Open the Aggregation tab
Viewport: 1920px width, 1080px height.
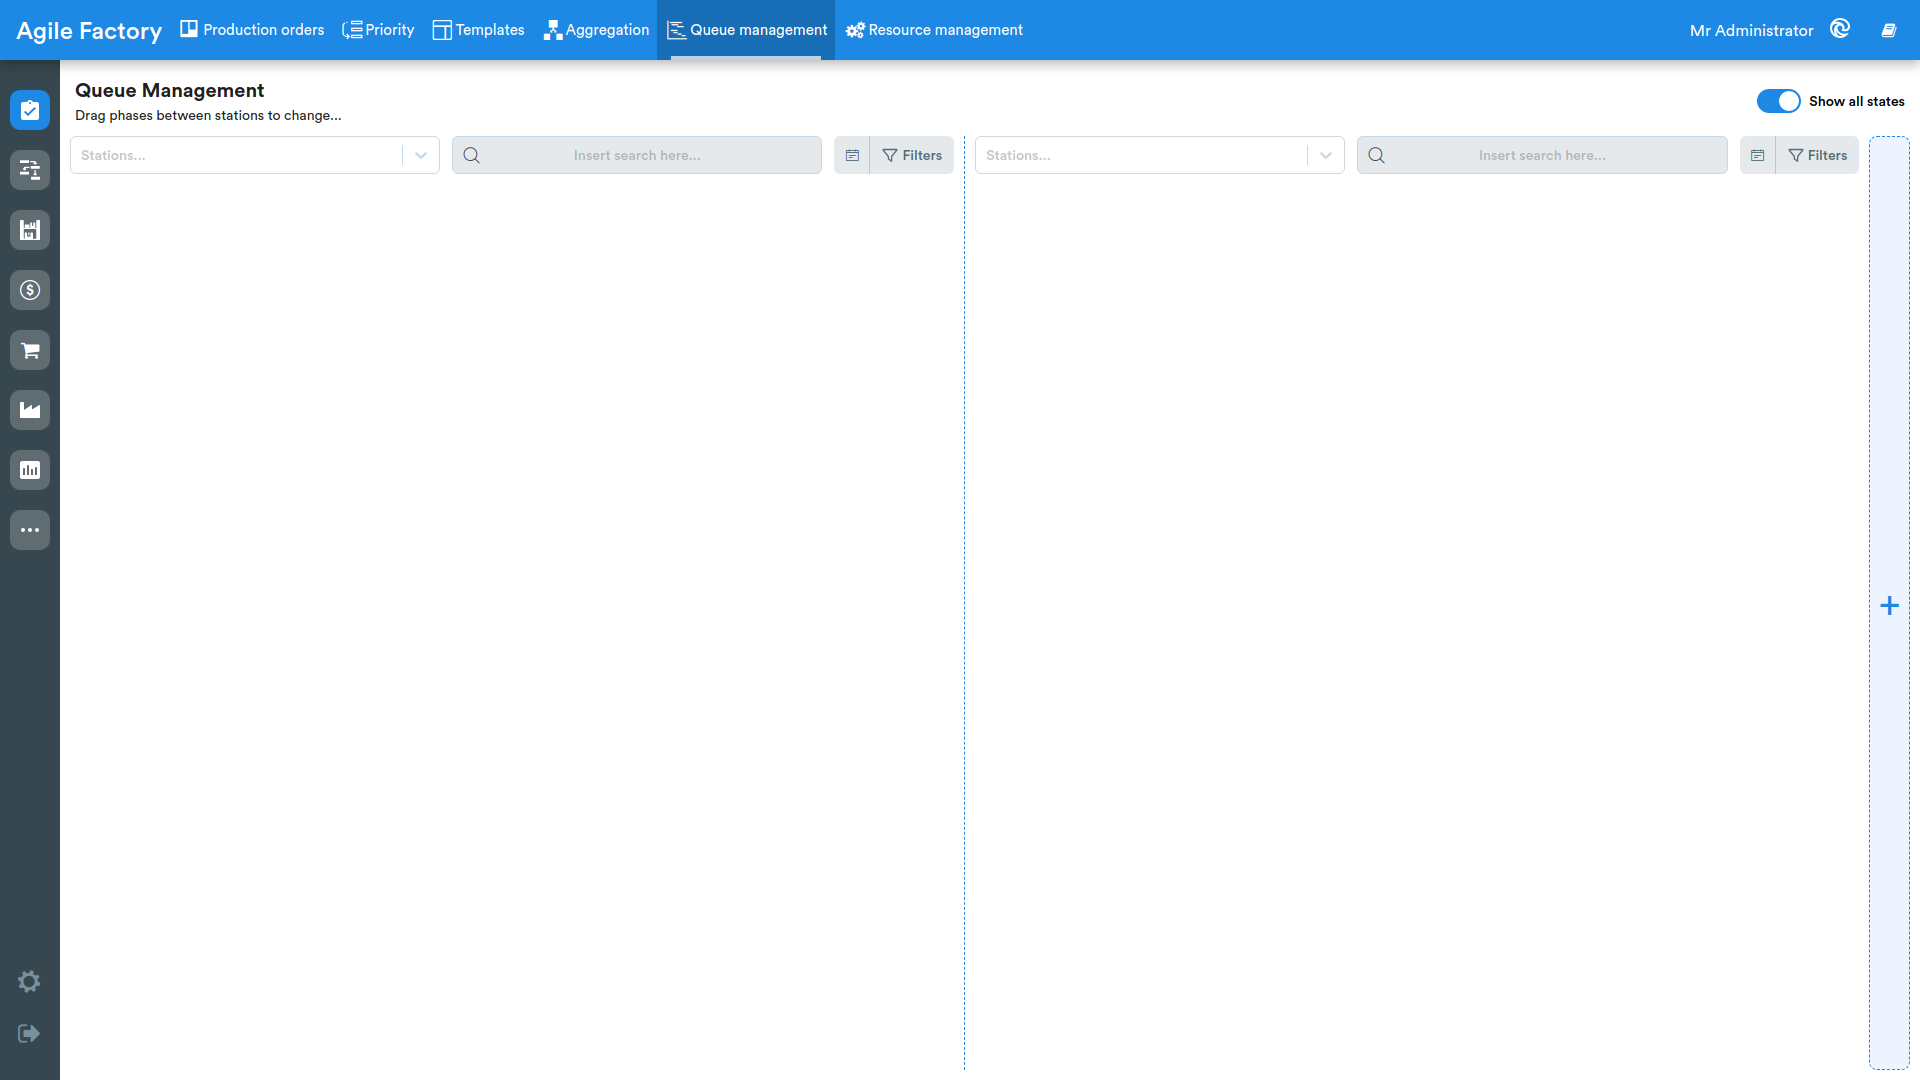[596, 30]
